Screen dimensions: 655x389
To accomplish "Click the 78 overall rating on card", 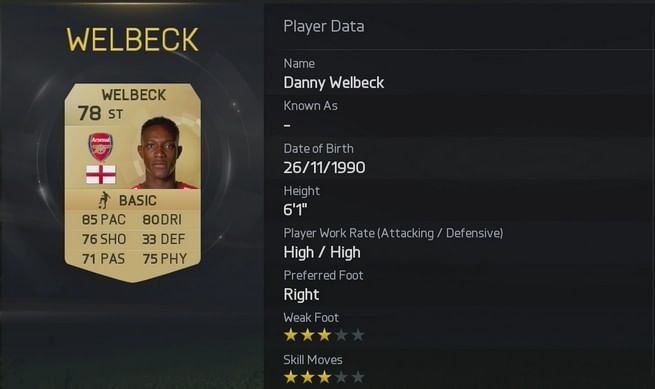I will point(89,113).
